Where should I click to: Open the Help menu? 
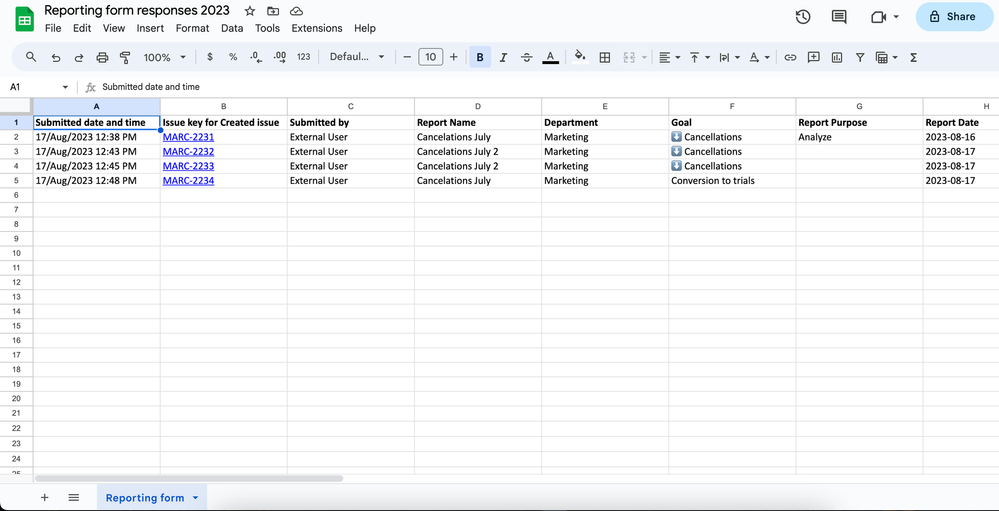(x=365, y=28)
